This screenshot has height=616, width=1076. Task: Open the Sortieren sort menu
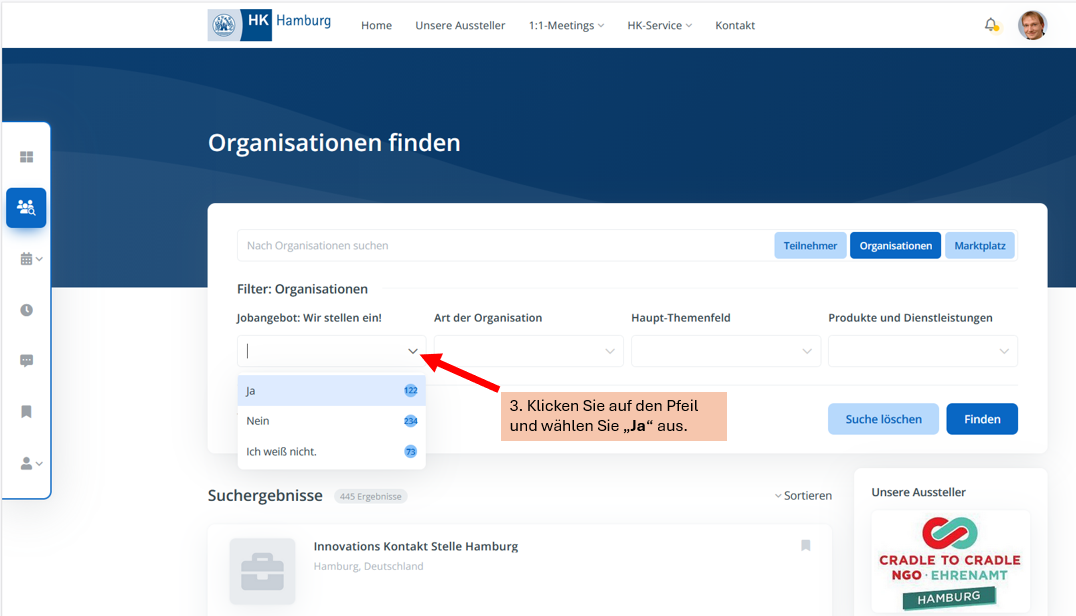[x=803, y=496]
